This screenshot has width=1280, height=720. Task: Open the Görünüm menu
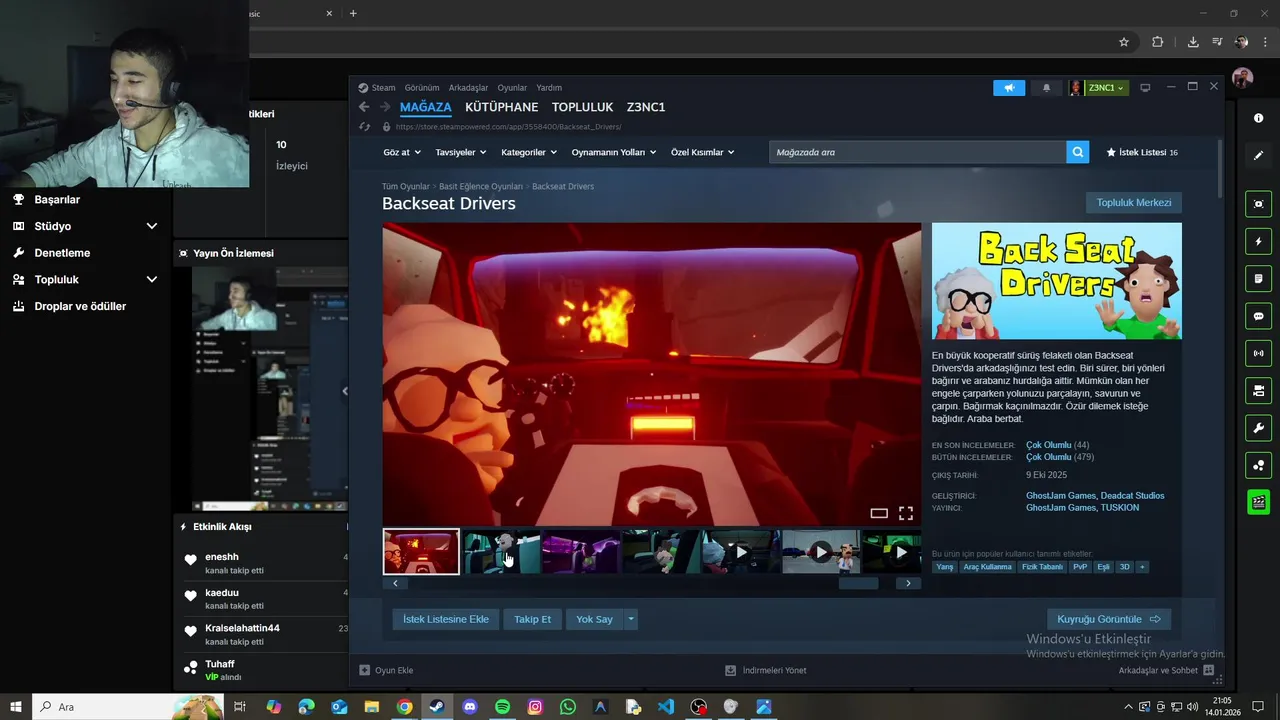click(422, 88)
